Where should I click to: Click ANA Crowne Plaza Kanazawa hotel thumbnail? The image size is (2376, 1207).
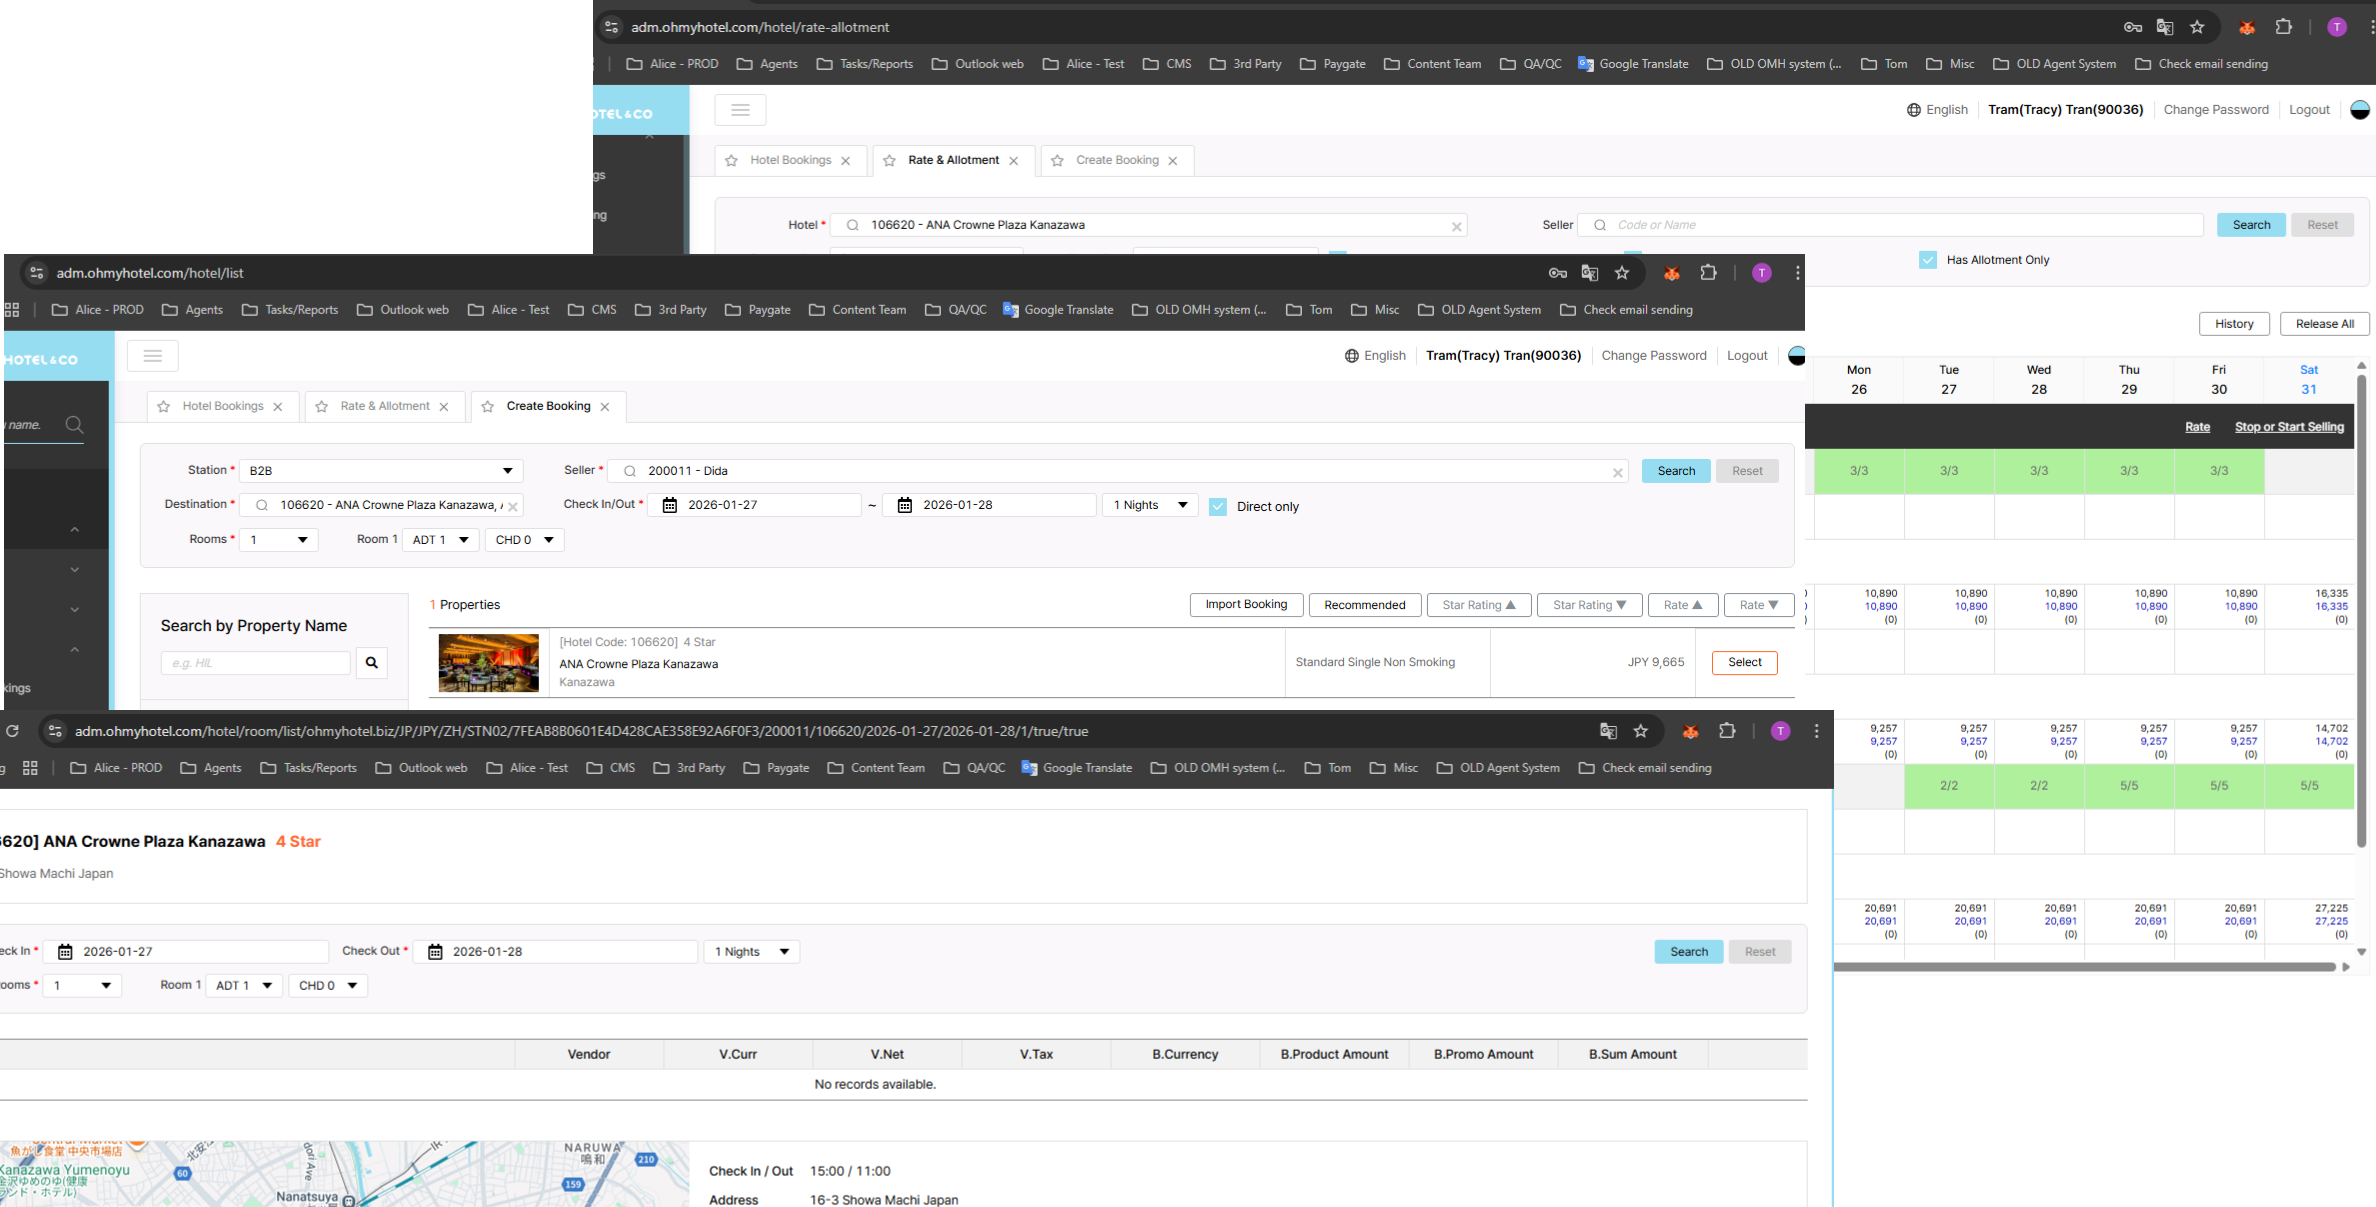click(488, 662)
